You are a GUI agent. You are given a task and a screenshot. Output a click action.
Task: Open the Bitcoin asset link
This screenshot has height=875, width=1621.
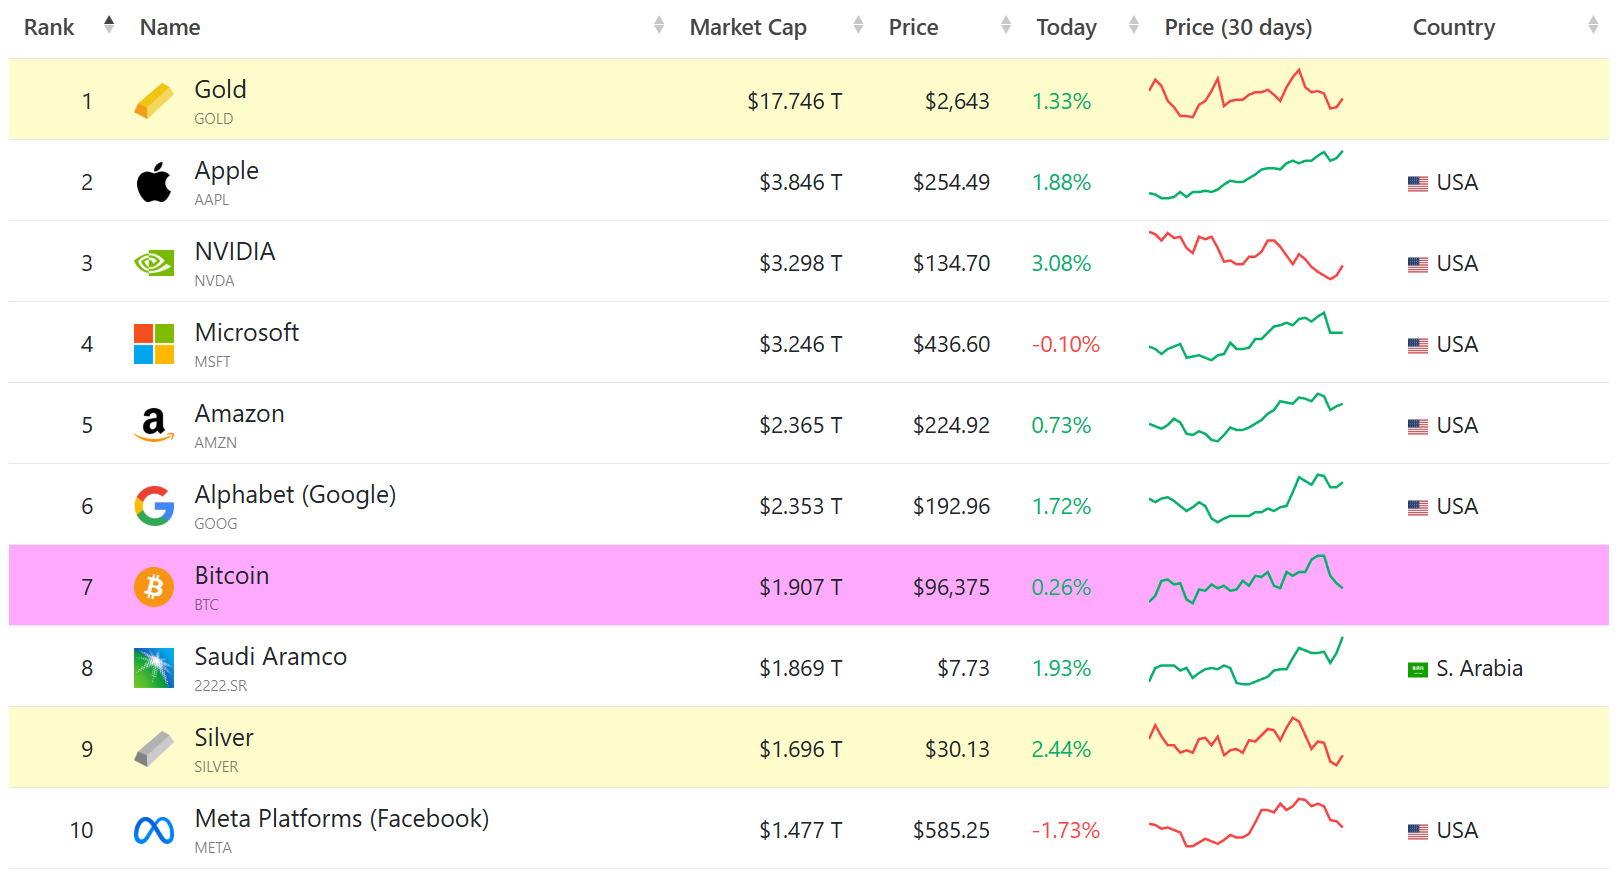(231, 575)
